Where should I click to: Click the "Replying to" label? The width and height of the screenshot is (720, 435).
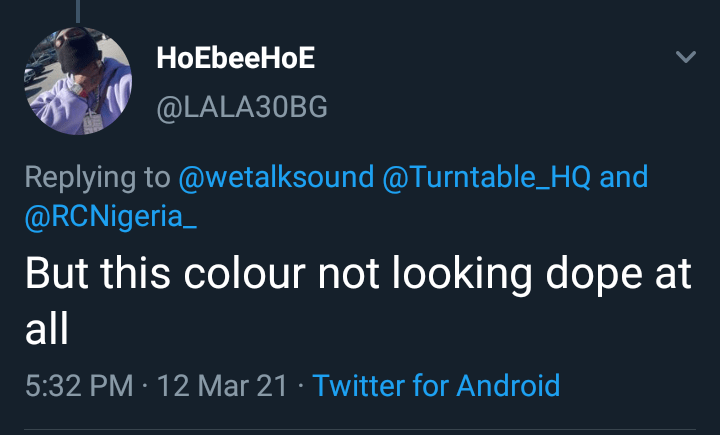[97, 178]
